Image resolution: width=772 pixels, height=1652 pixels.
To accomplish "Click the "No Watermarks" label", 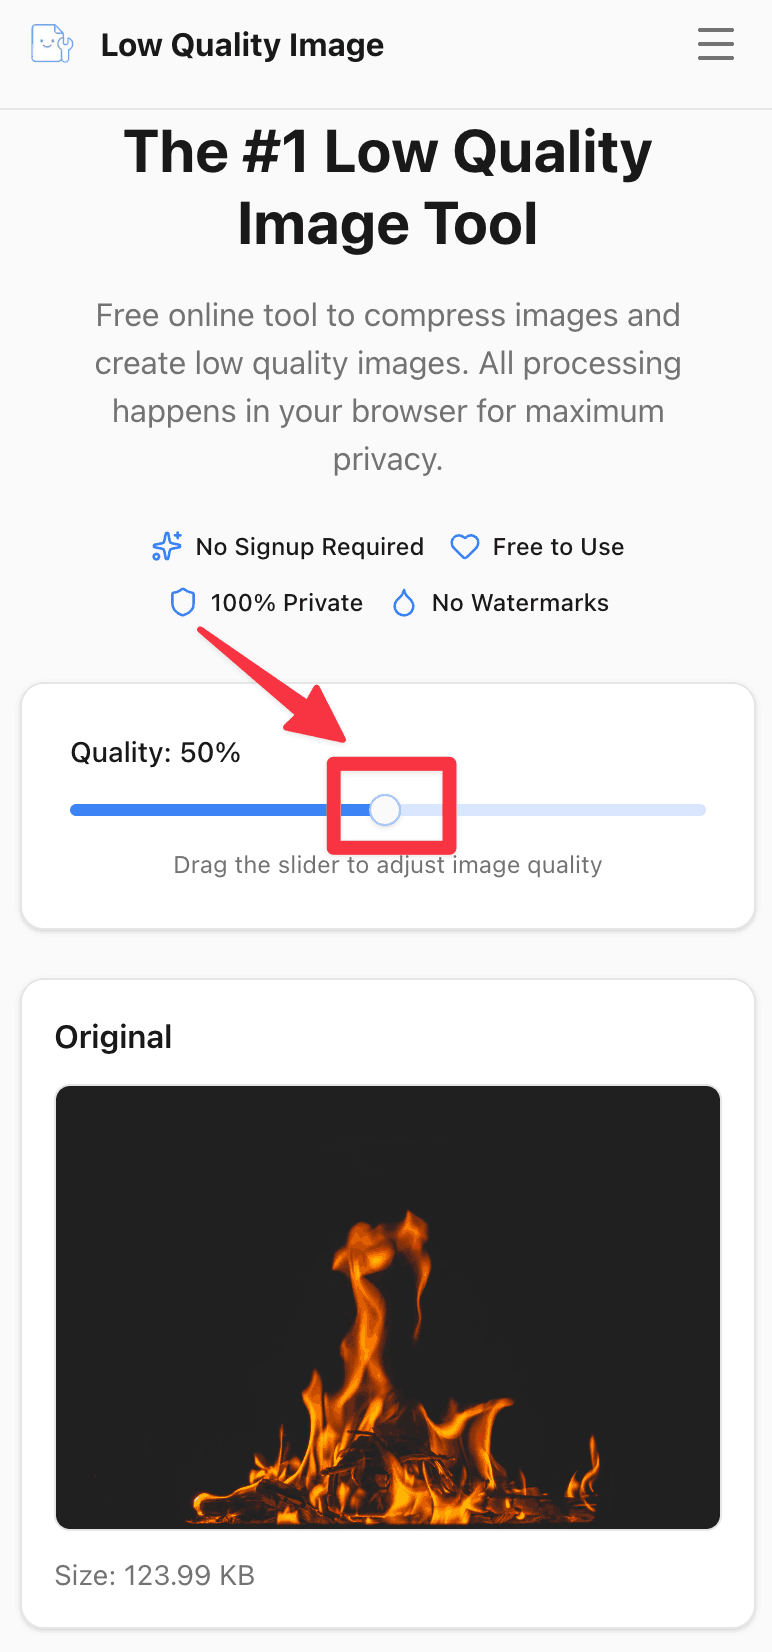I will coord(520,603).
